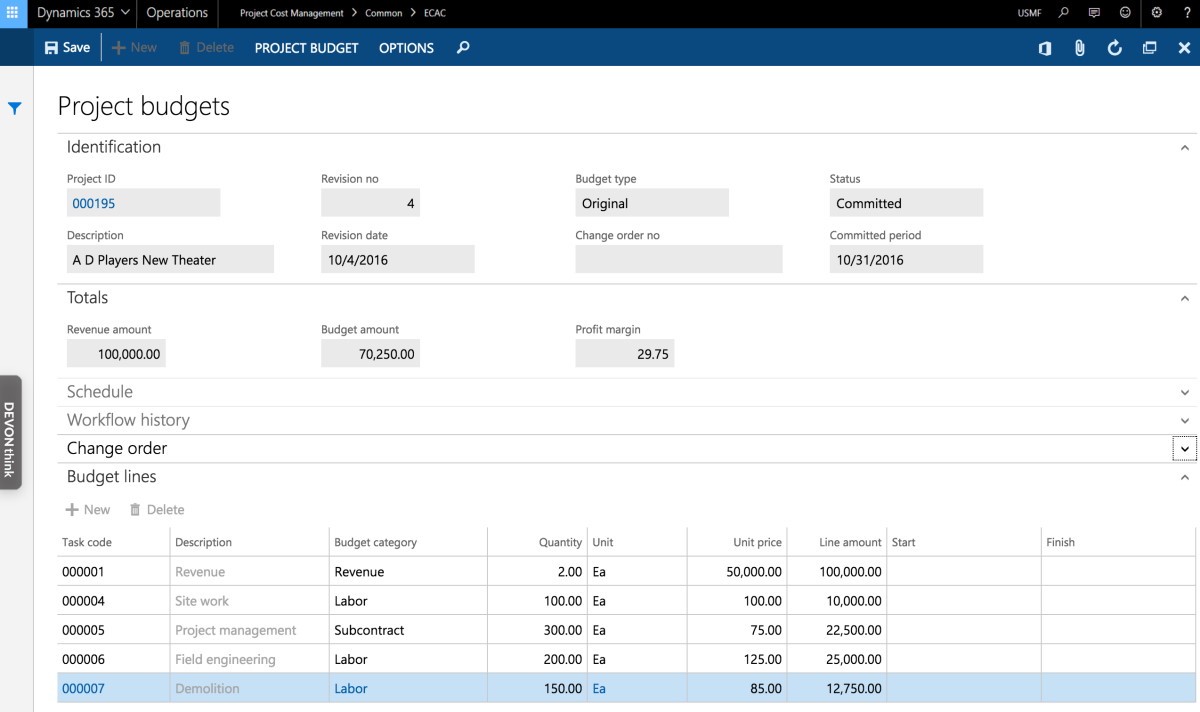
Task: Click the Revision no field
Action: [x=370, y=203]
